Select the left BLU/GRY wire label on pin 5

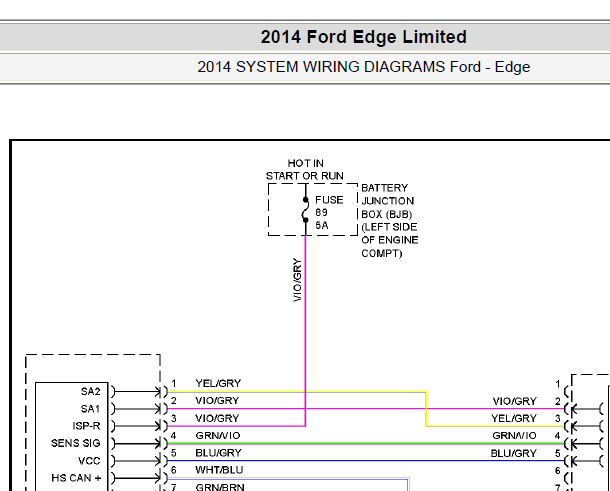[218, 453]
